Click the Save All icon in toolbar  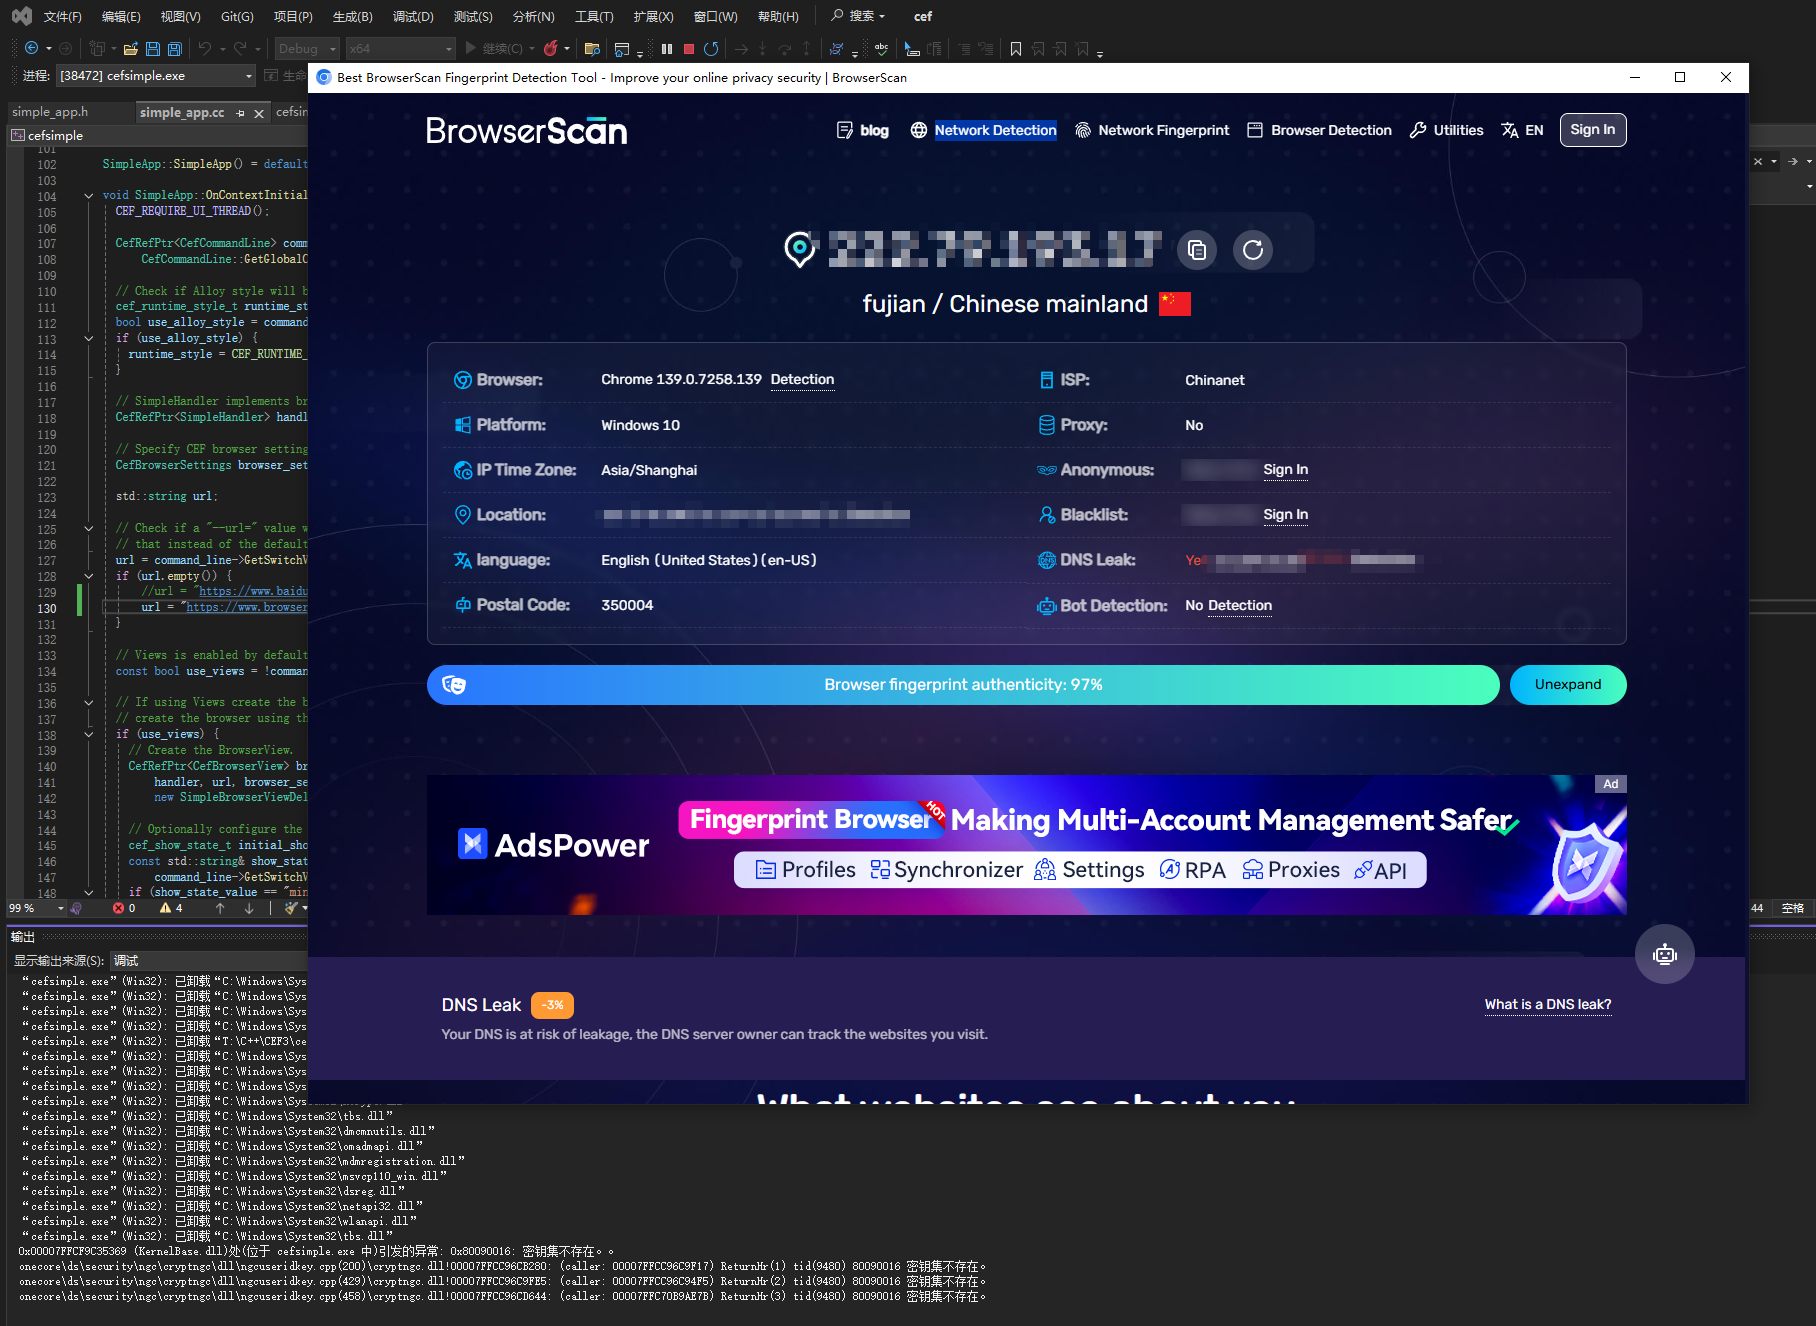(175, 48)
